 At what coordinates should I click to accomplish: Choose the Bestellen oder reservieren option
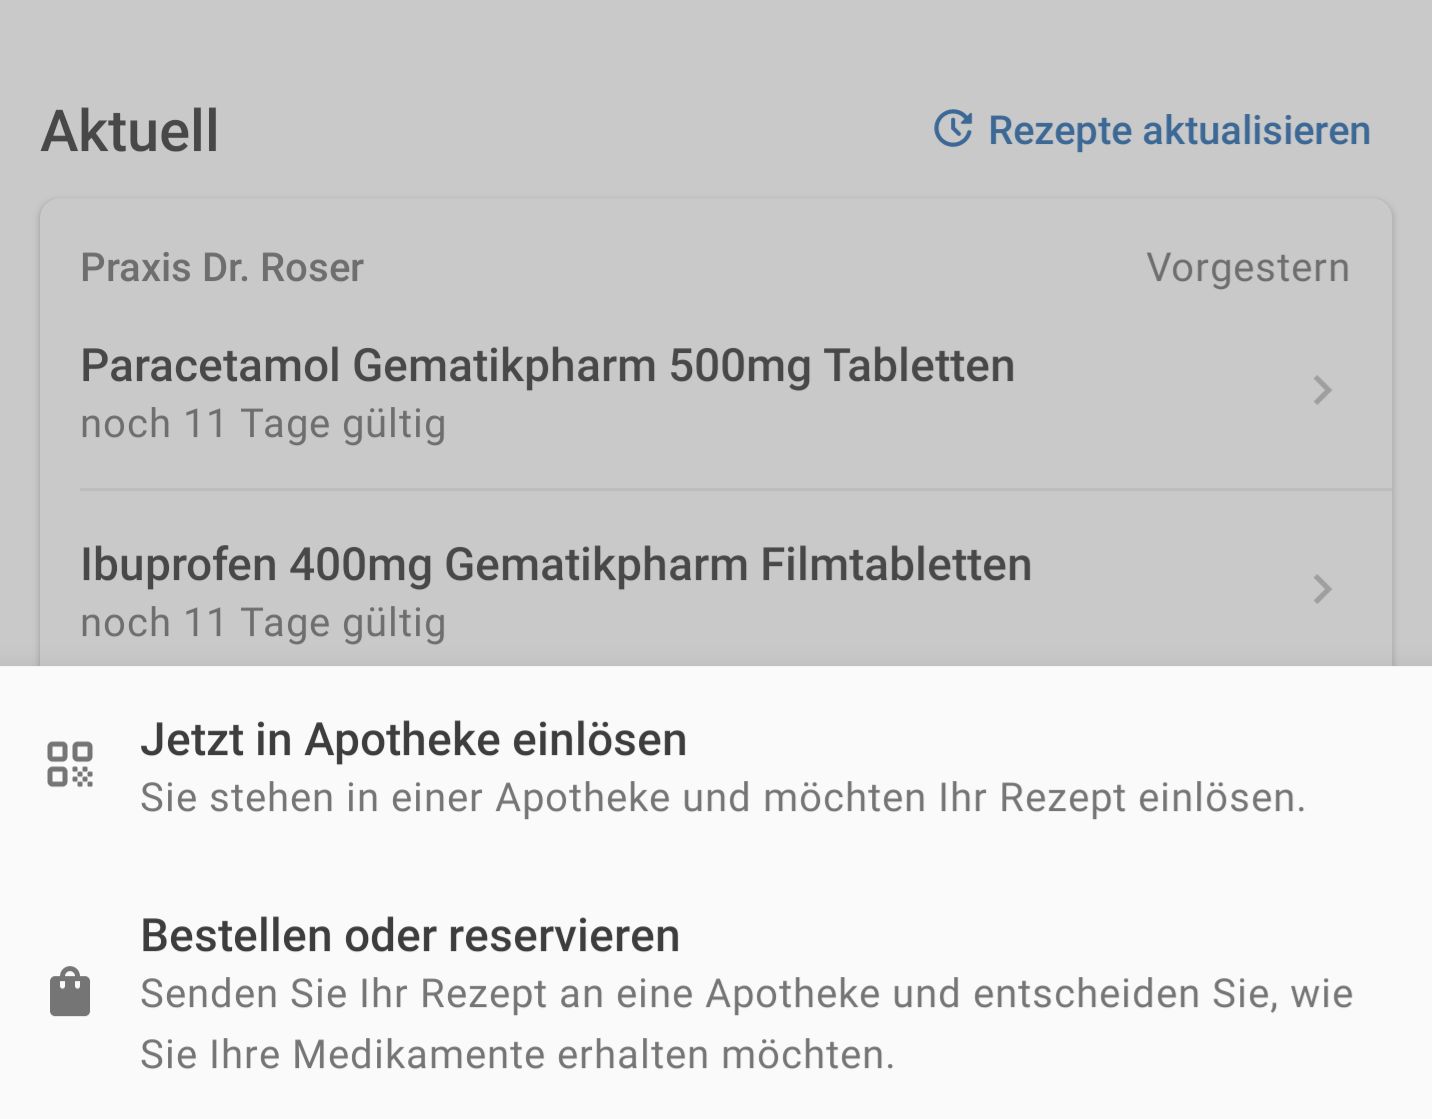410,936
